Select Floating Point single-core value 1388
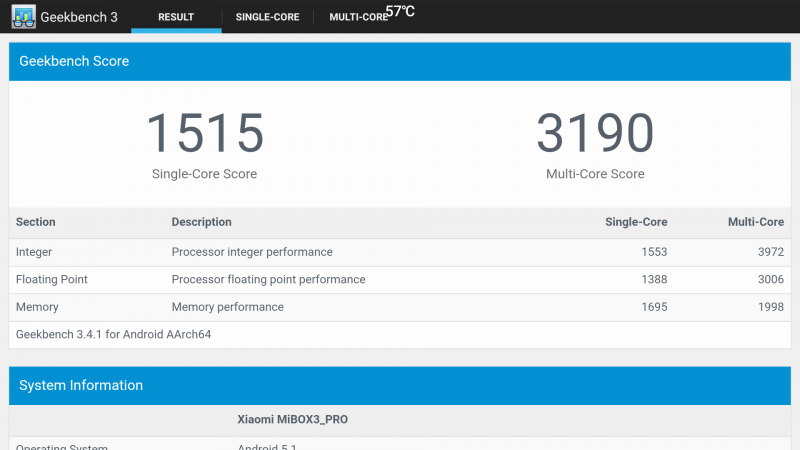The image size is (800, 450). 654,280
